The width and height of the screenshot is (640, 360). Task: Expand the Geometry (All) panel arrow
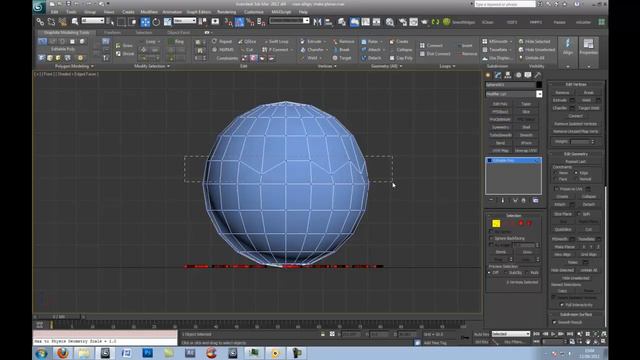tap(401, 66)
